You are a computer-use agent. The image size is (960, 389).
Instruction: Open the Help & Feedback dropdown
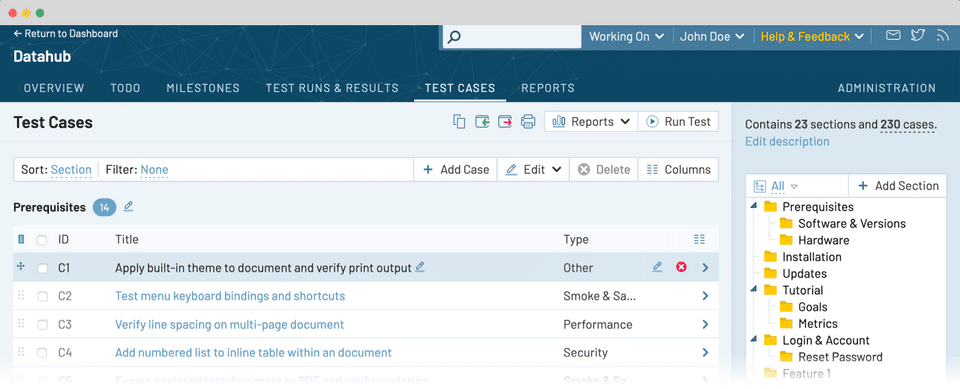coord(812,37)
